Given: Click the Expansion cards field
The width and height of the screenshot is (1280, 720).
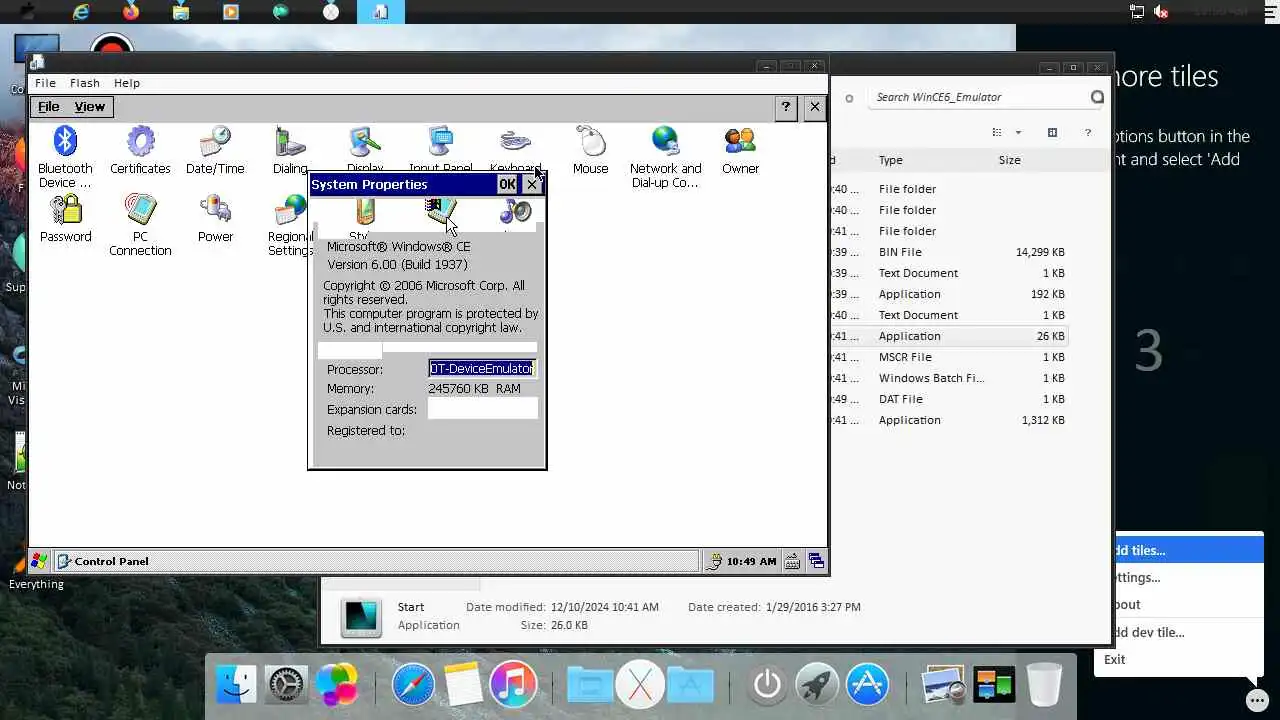Looking at the screenshot, I should [x=482, y=408].
